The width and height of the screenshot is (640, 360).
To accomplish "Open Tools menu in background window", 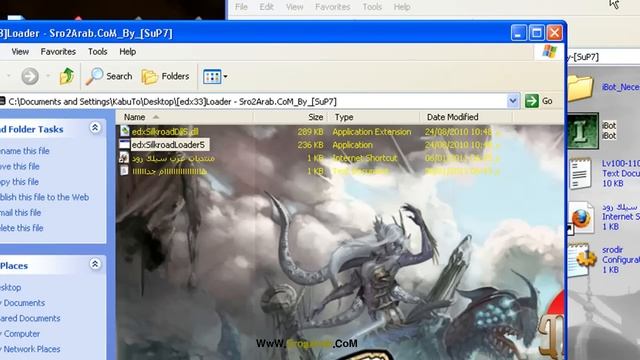I will pos(372,7).
